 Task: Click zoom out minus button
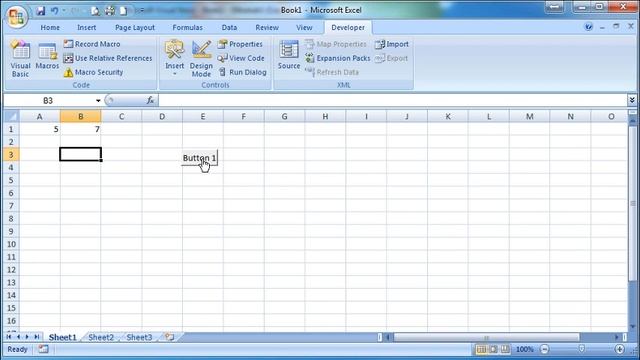544,349
